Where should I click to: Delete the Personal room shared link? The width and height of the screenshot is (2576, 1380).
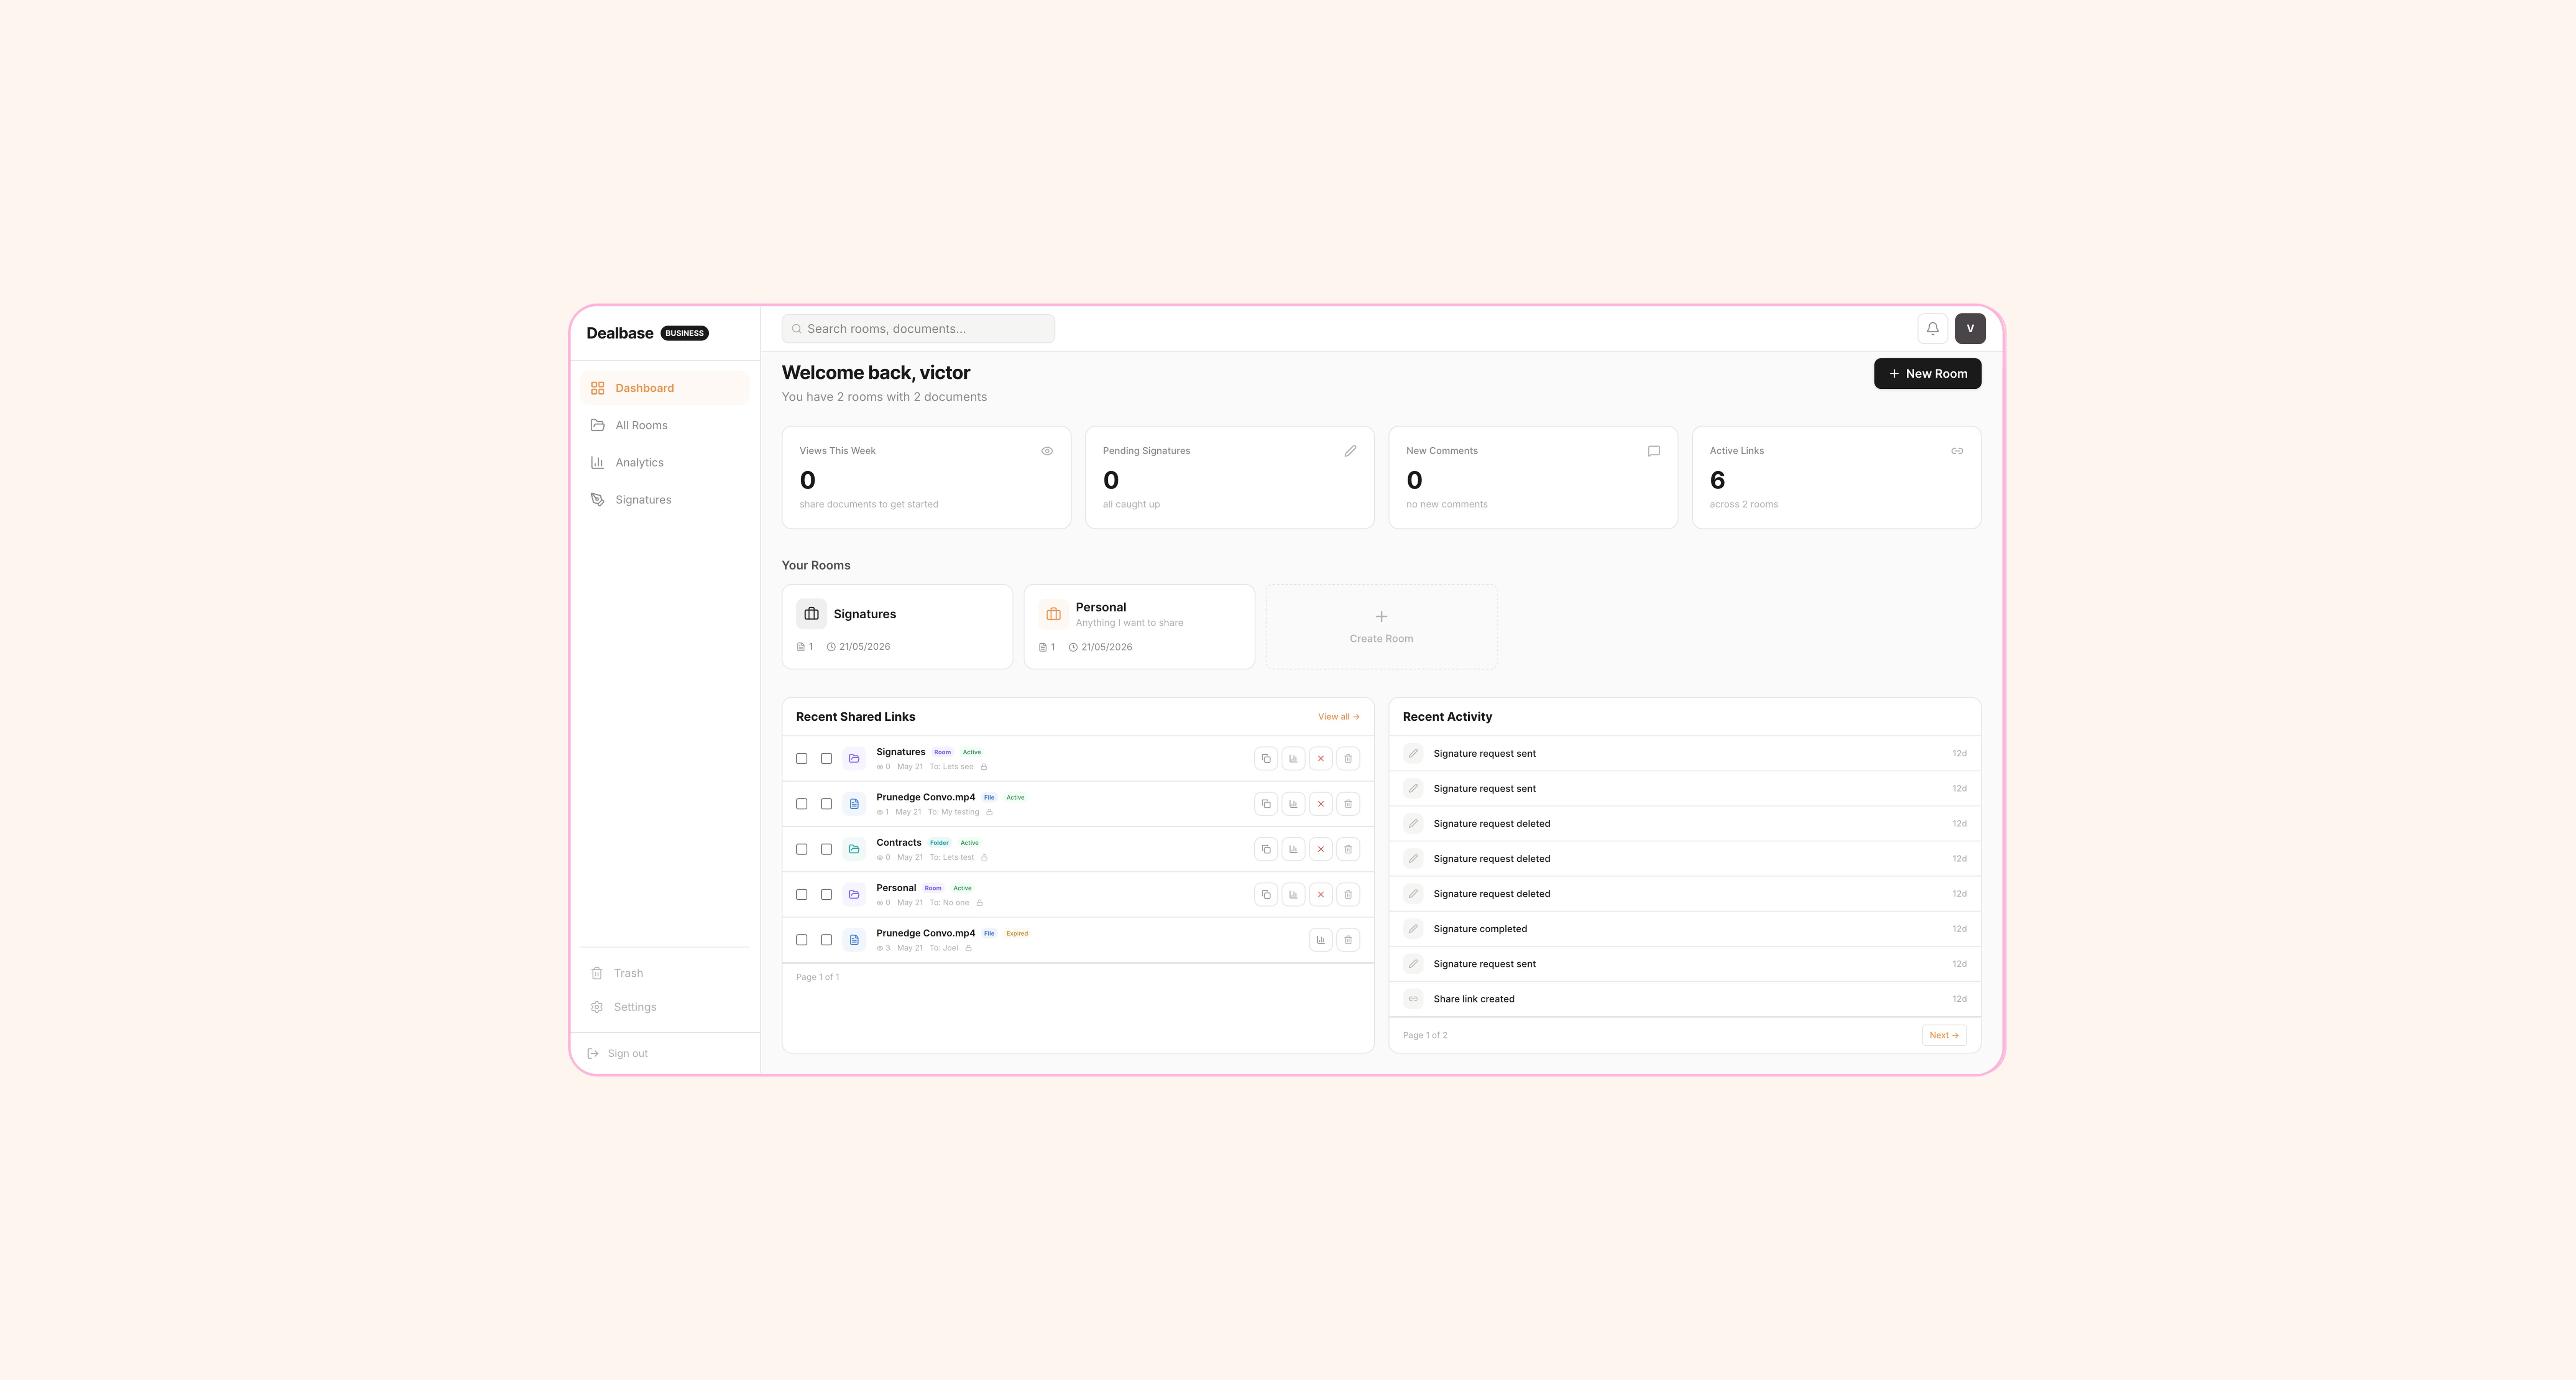click(x=1348, y=895)
